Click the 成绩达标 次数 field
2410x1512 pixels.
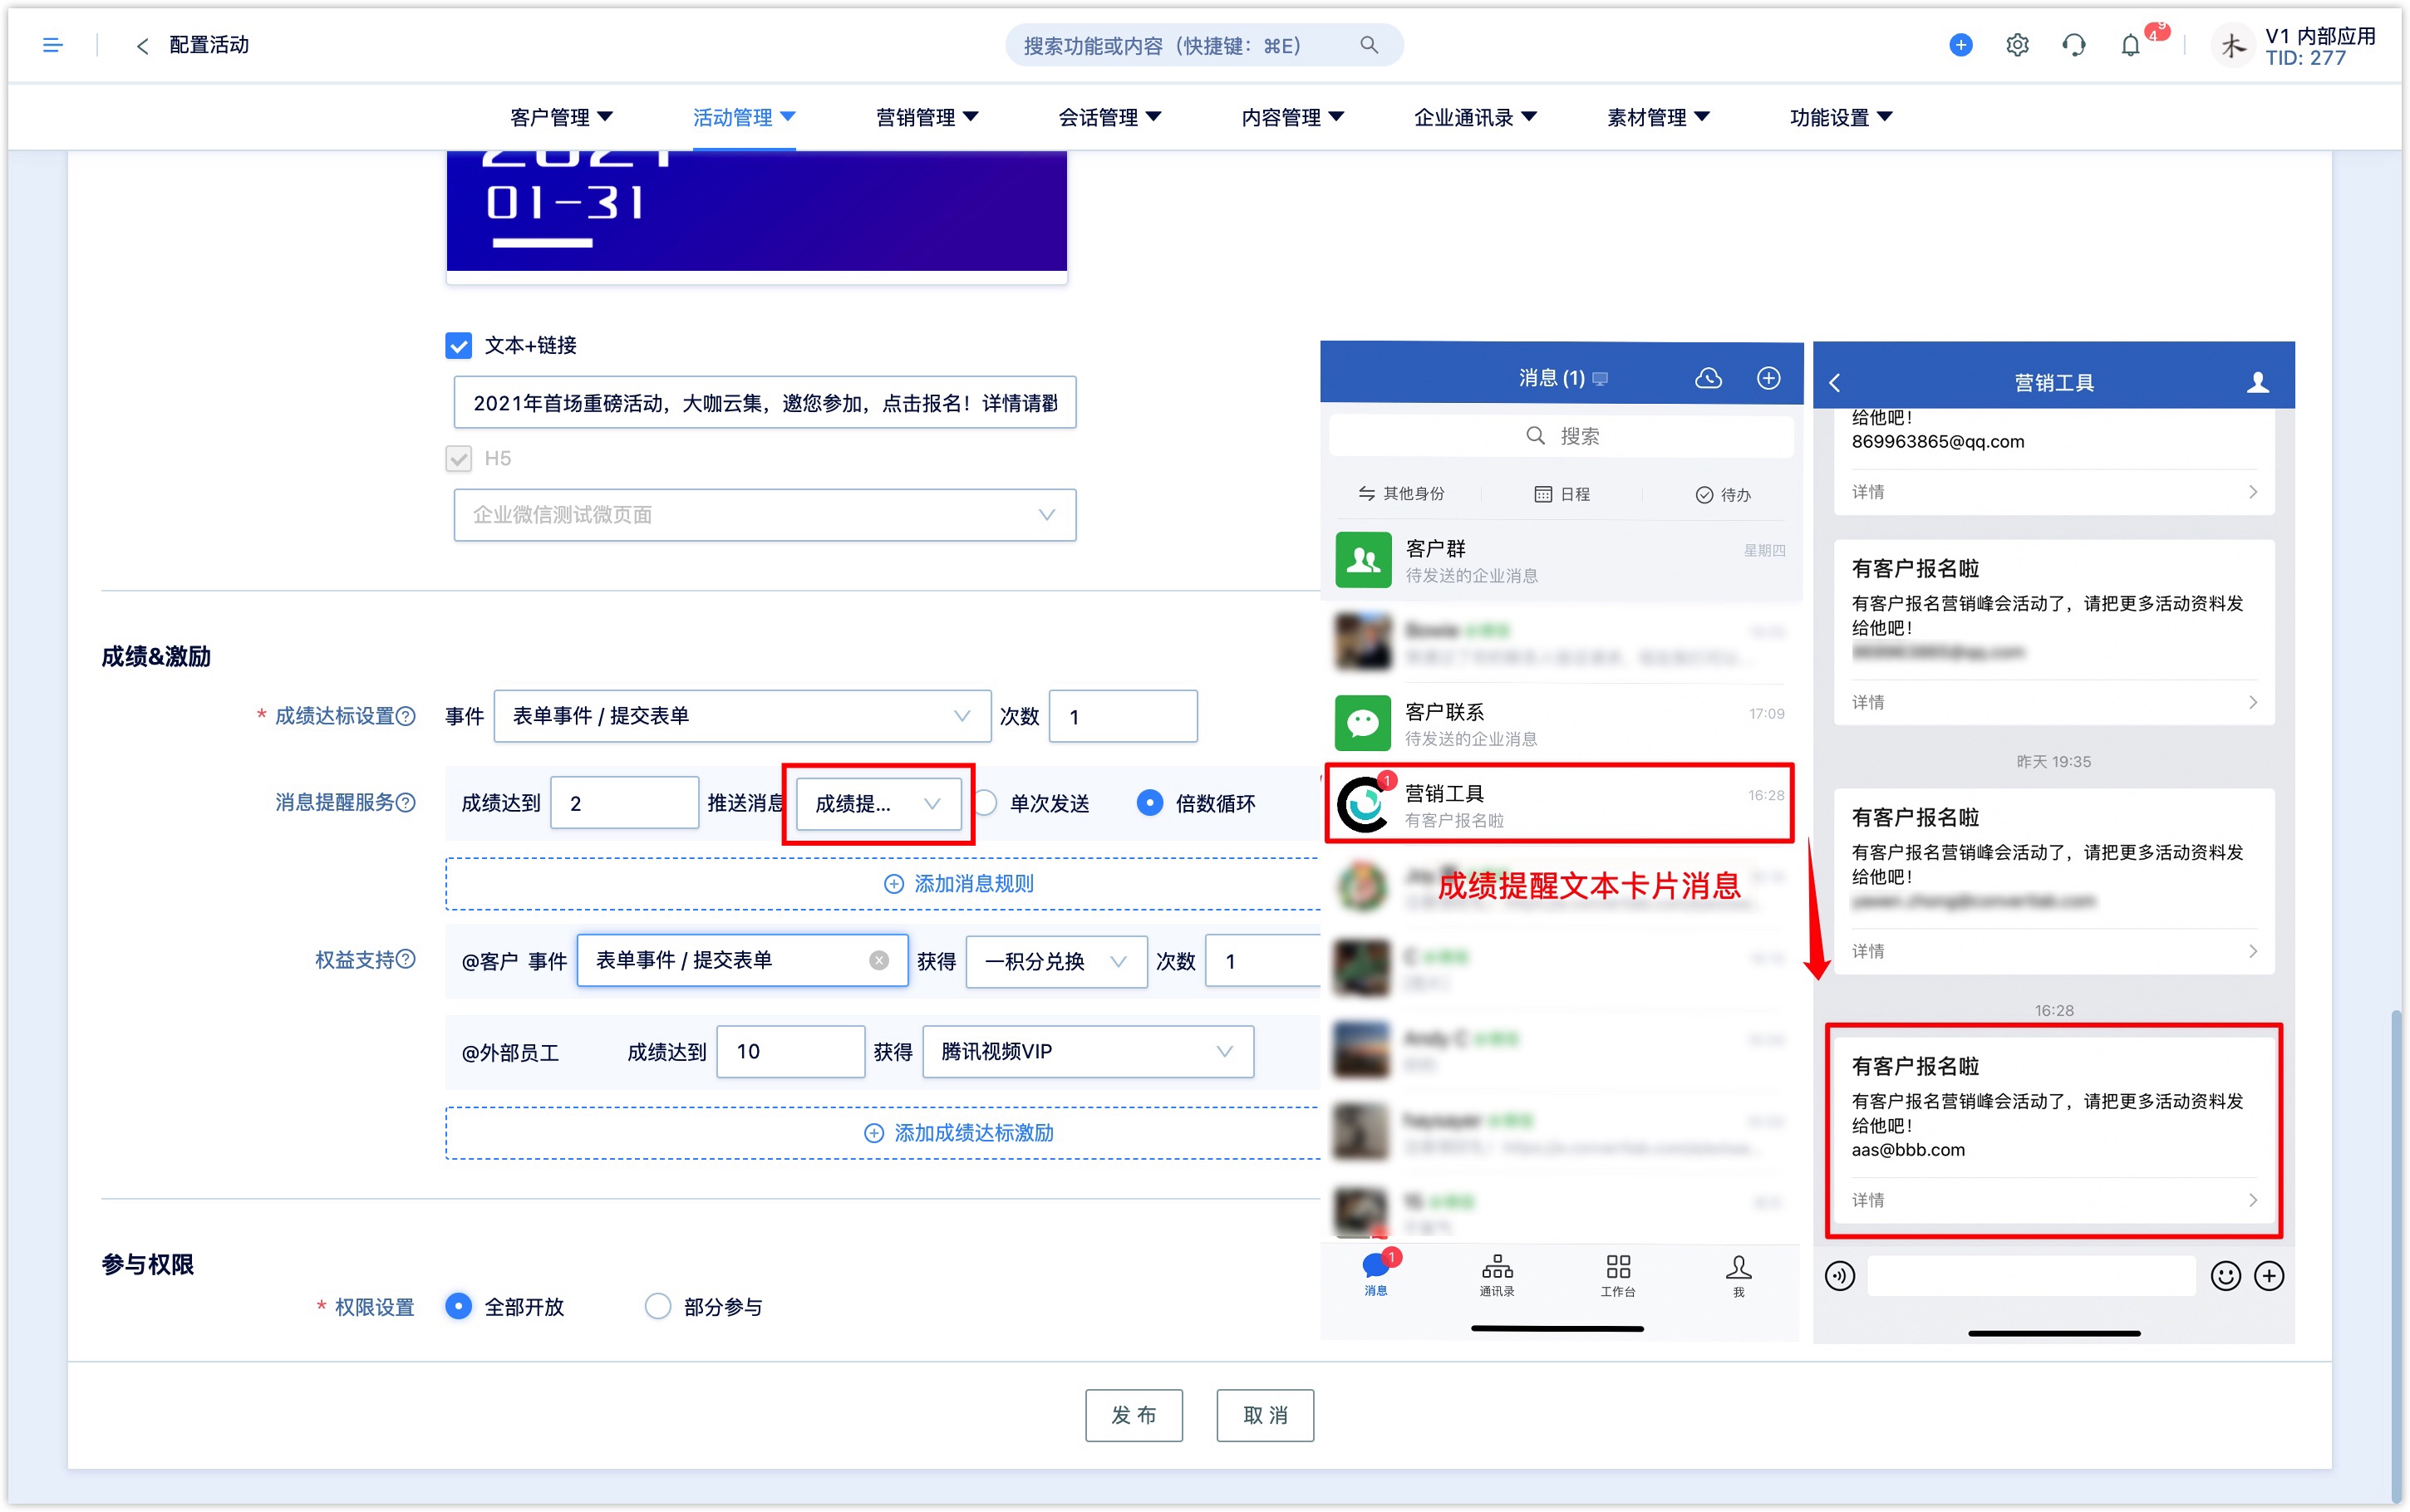pyautogui.click(x=1123, y=716)
